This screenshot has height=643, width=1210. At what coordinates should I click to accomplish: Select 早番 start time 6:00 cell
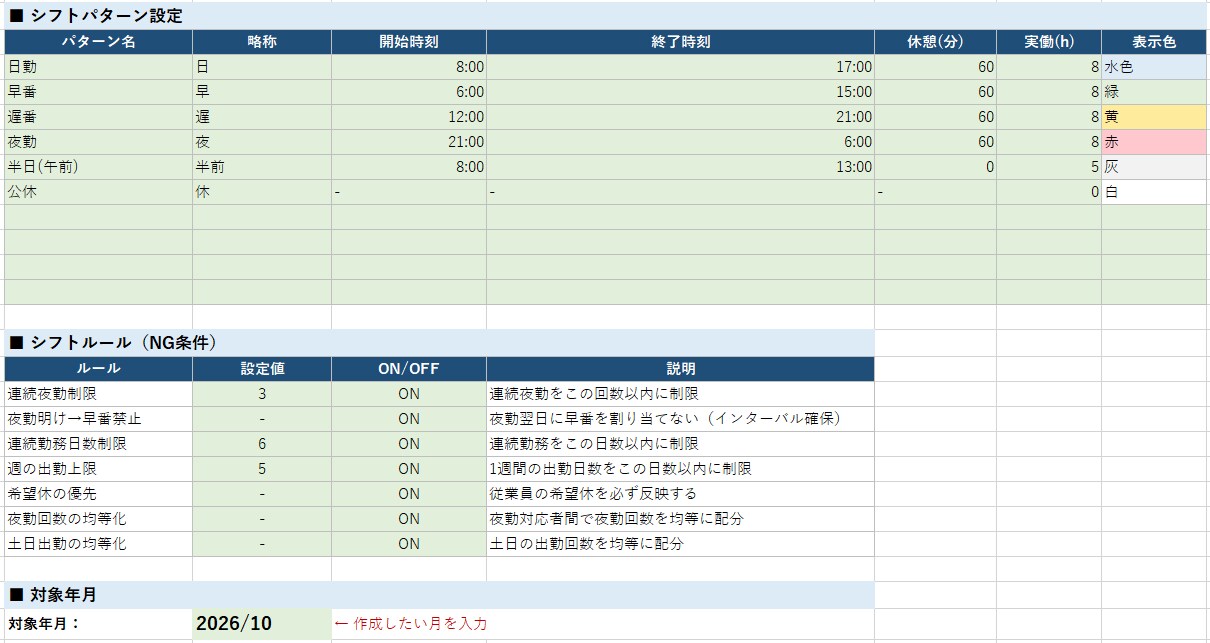point(409,92)
